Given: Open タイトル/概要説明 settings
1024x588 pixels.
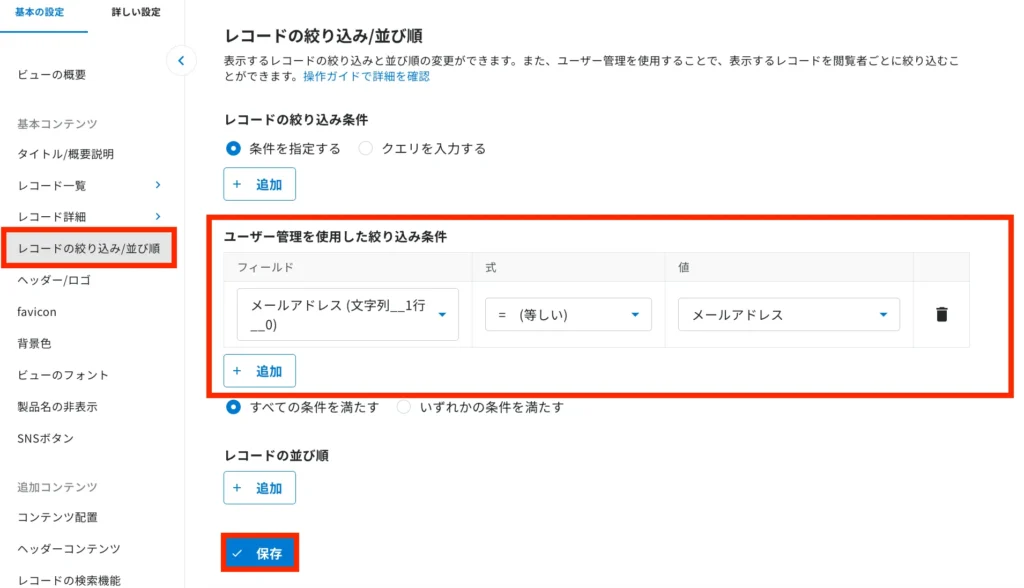Looking at the screenshot, I should pyautogui.click(x=65, y=154).
